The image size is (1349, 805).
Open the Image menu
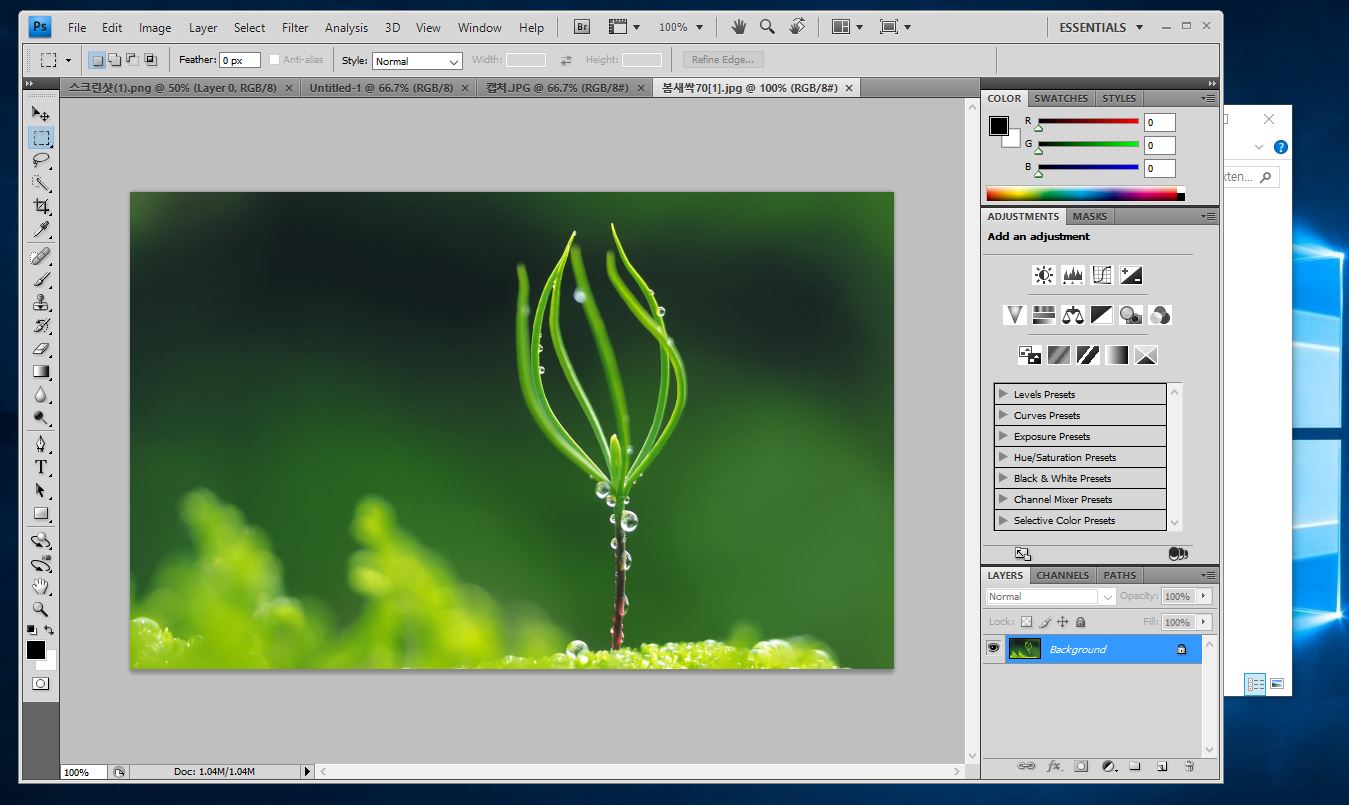(155, 28)
